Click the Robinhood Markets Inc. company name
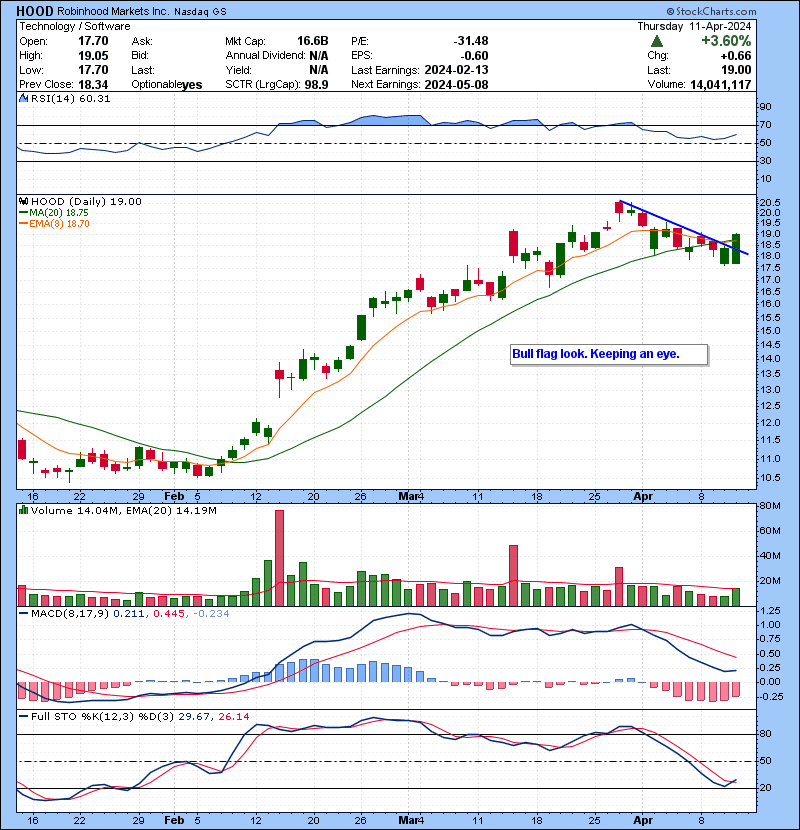Image resolution: width=800 pixels, height=830 pixels. (113, 11)
